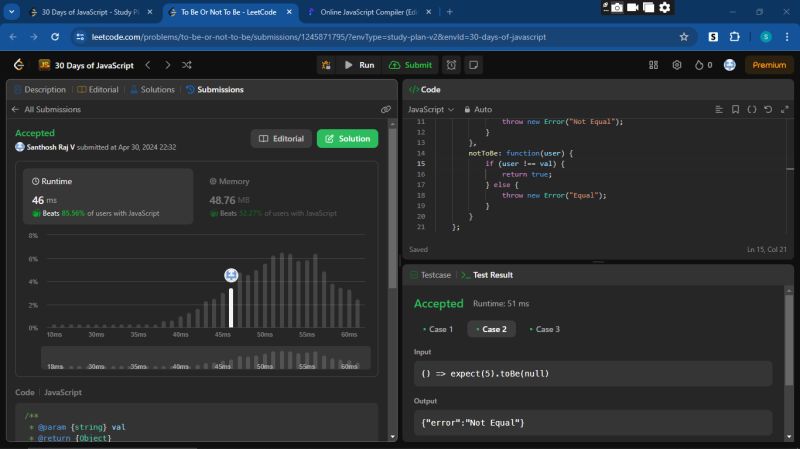The image size is (800, 449).
Task: Click the LeetCode logo icon
Action: pos(19,65)
